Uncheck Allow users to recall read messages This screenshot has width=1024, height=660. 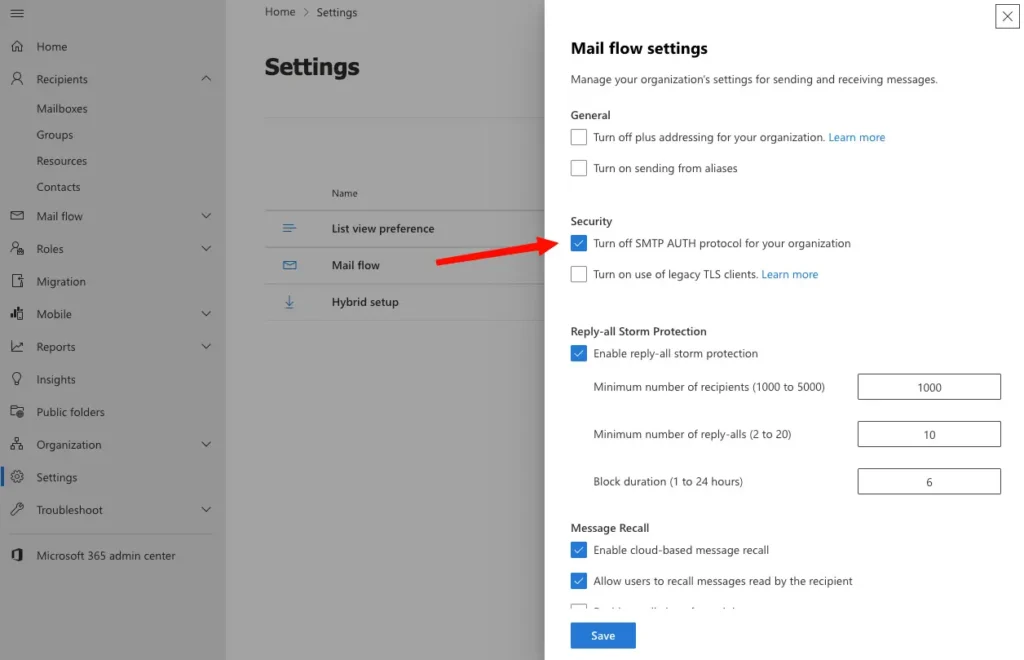[579, 581]
